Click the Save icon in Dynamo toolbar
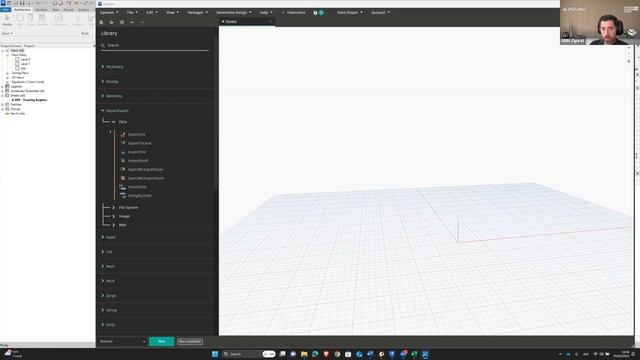Viewport: 640px width, 360px height. click(122, 22)
